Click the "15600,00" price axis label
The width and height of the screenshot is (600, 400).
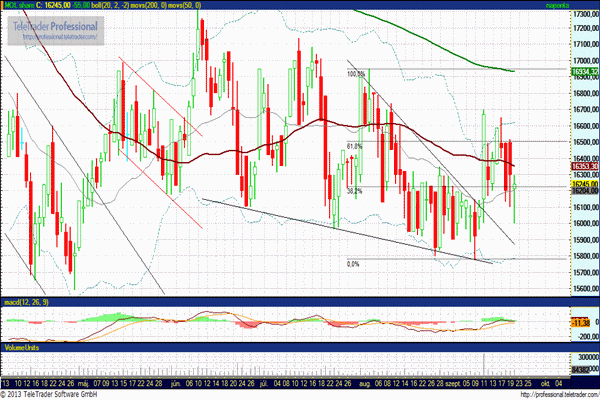coord(586,288)
